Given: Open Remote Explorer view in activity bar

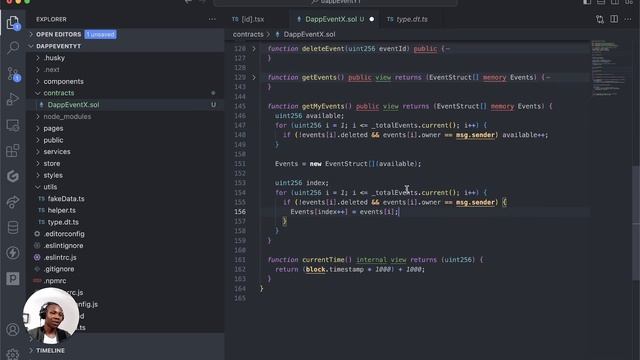Looking at the screenshot, I should click(13, 125).
